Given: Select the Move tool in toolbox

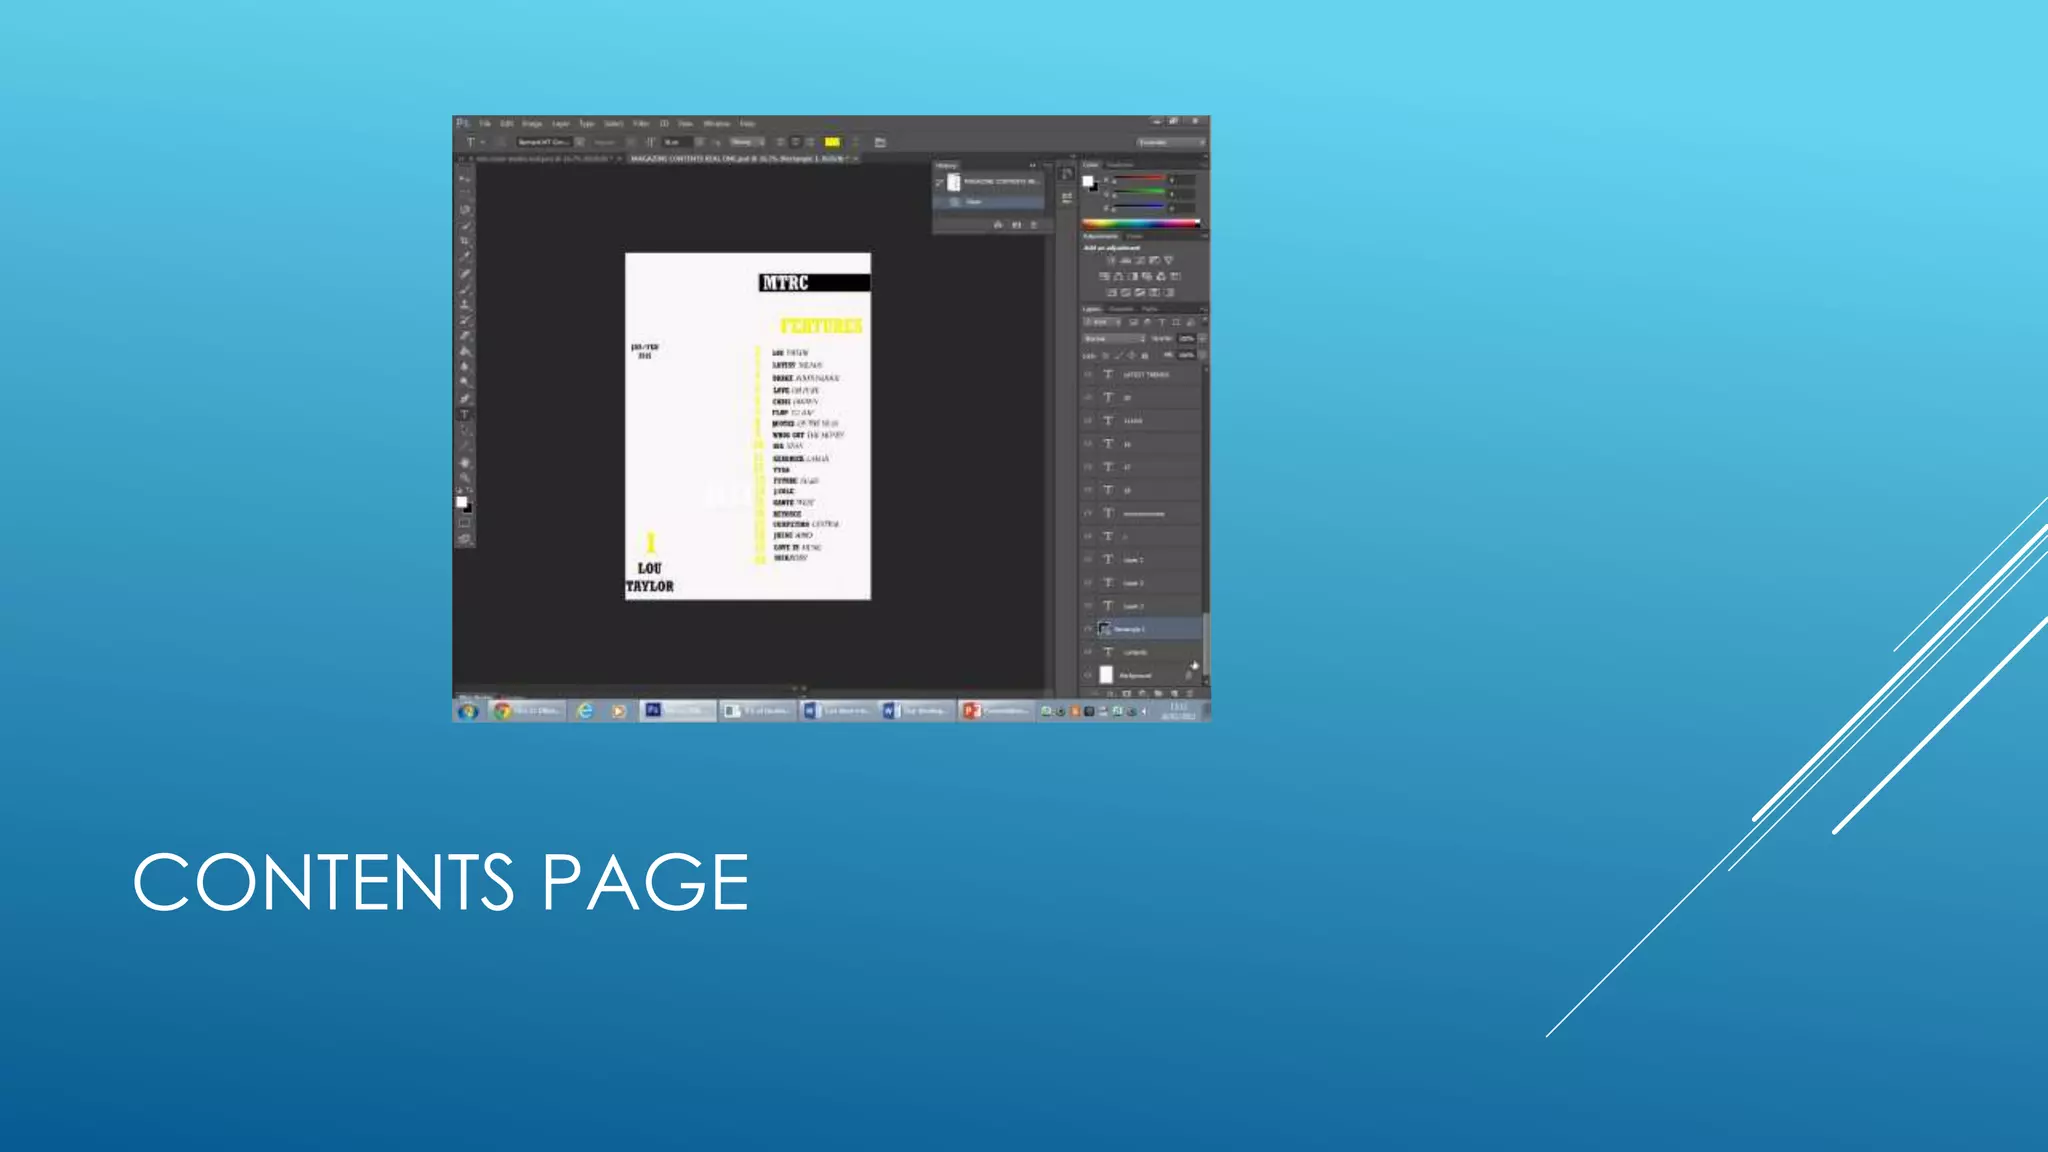Looking at the screenshot, I should (465, 178).
